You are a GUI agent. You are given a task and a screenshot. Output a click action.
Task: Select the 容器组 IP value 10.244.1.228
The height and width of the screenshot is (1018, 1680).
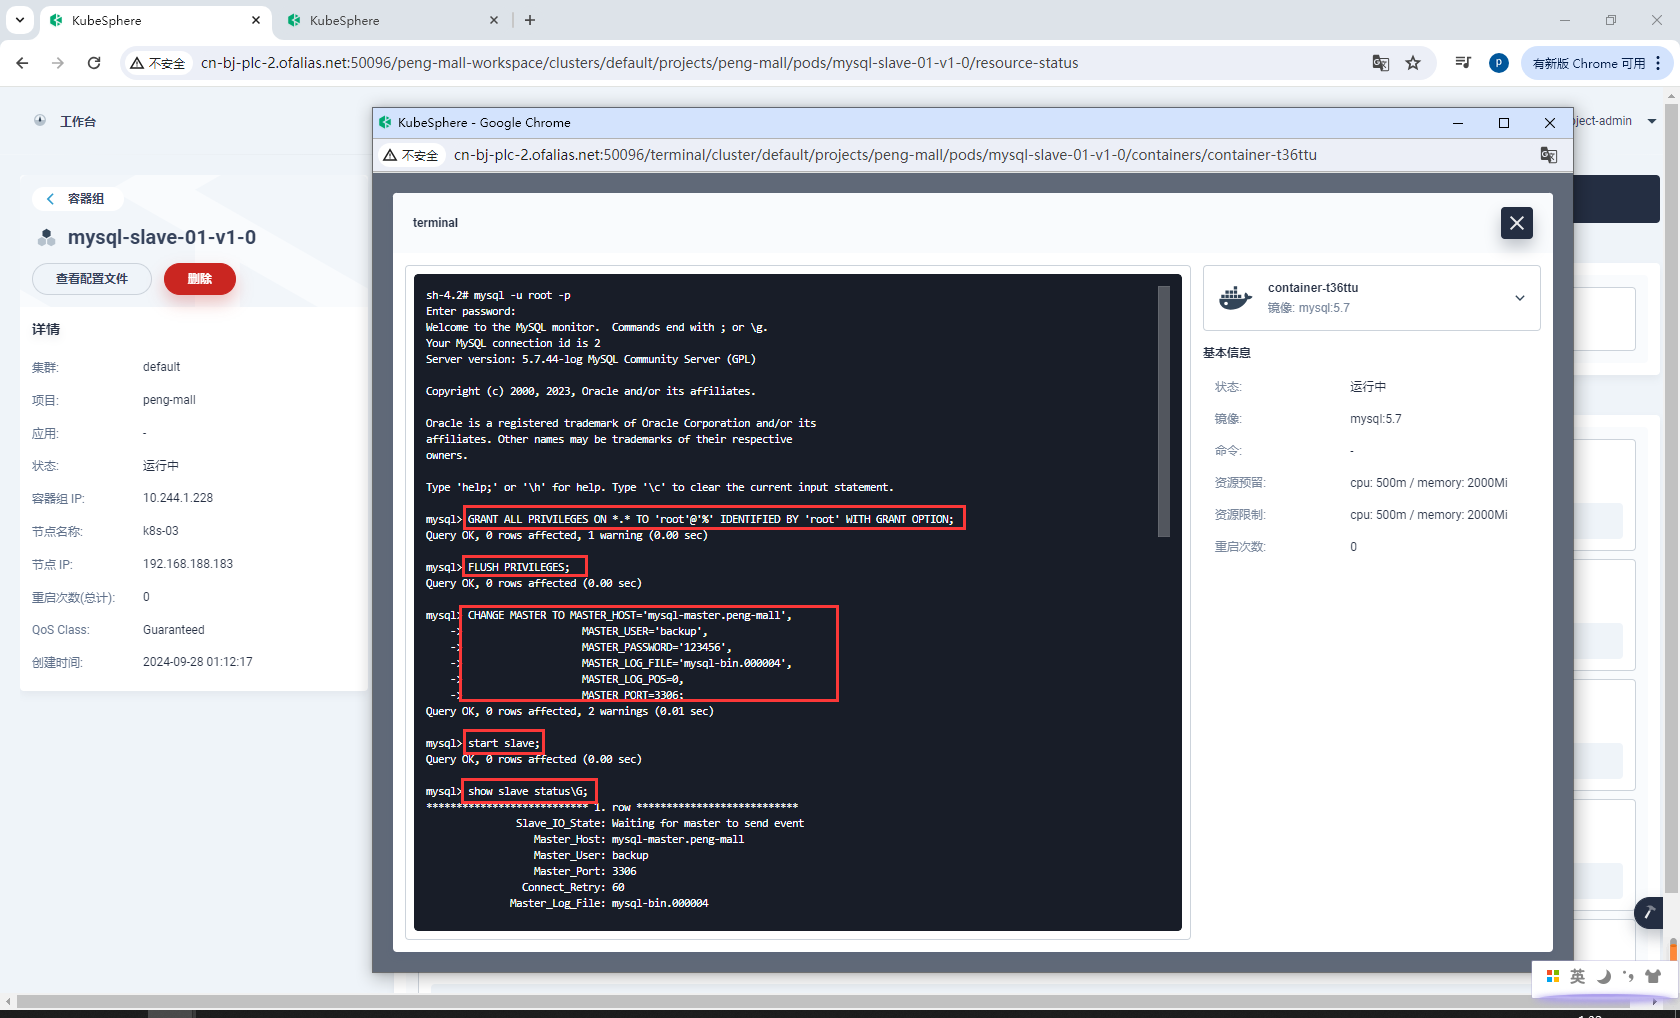pos(178,498)
